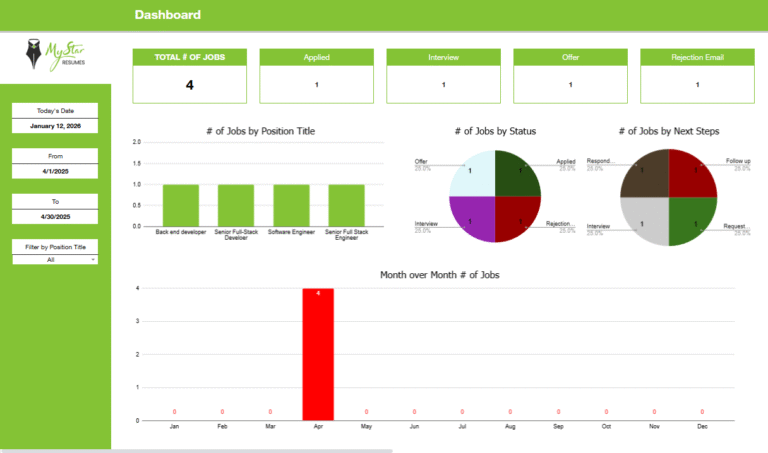Image resolution: width=768 pixels, height=453 pixels.
Task: Click the light blue Offer pie slice
Action: [473, 173]
